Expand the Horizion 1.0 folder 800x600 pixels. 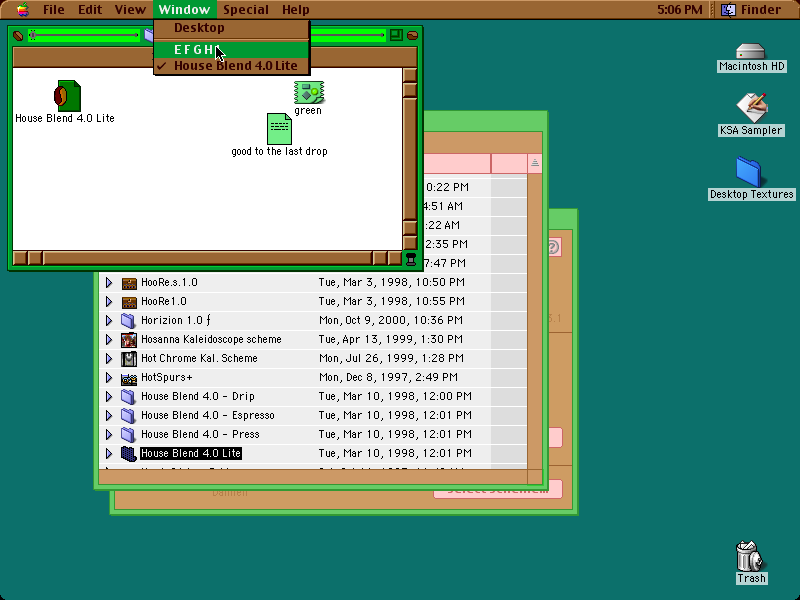point(109,320)
